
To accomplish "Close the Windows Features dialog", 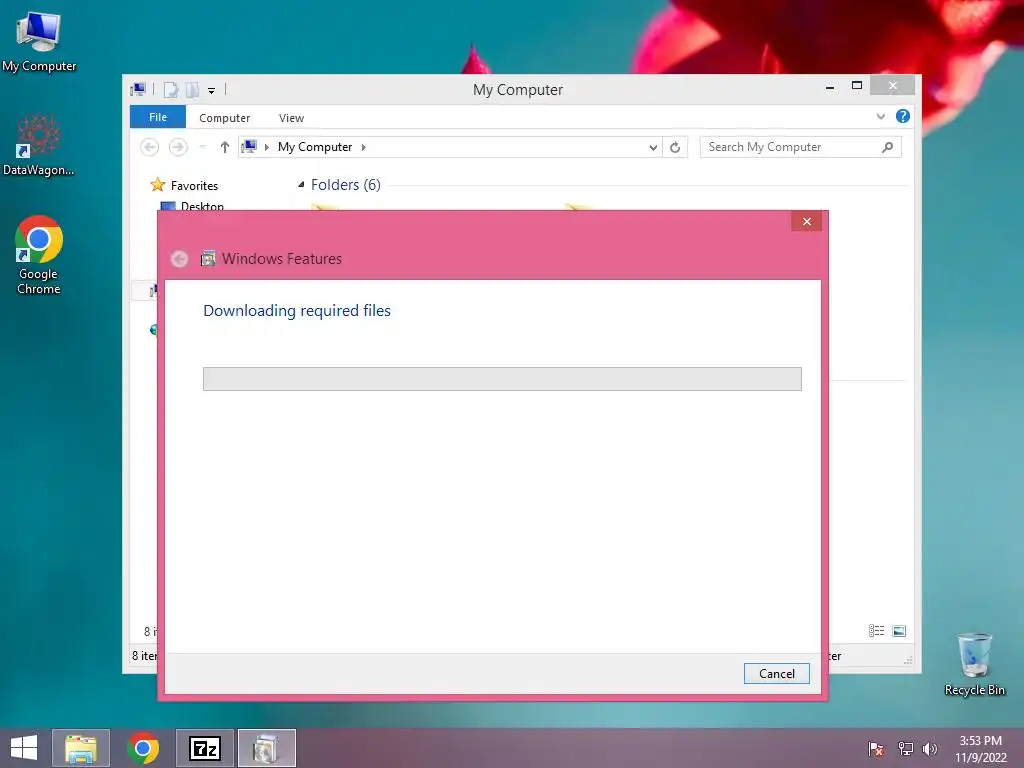I will 807,221.
